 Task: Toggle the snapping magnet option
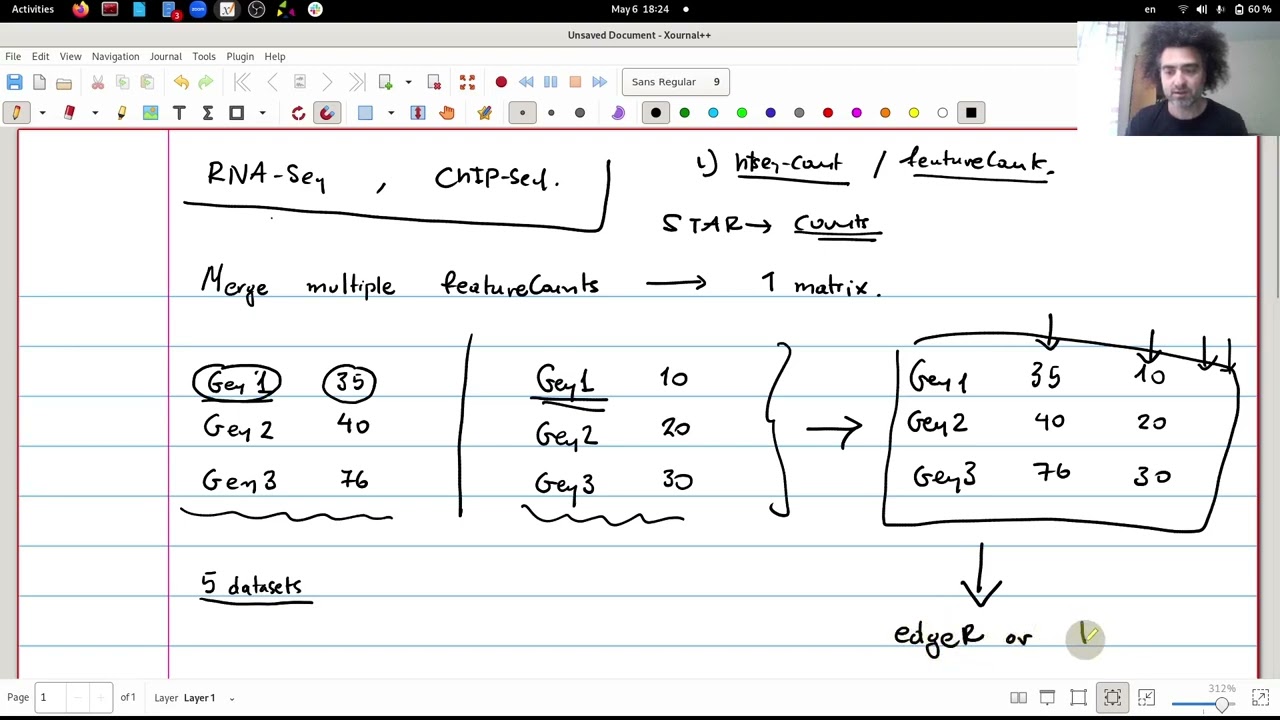click(327, 113)
